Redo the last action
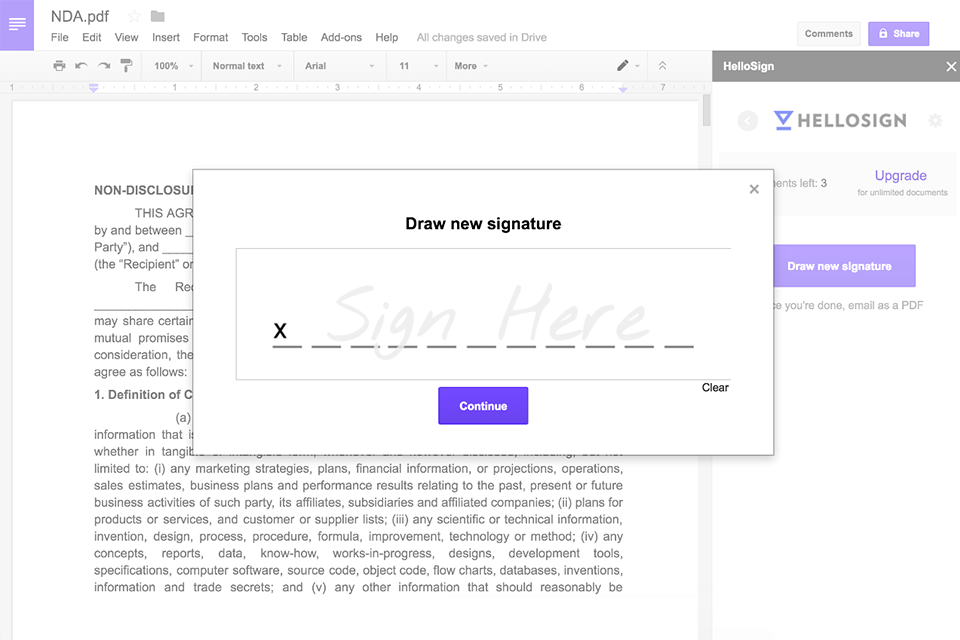The height and width of the screenshot is (640, 960). click(x=104, y=66)
